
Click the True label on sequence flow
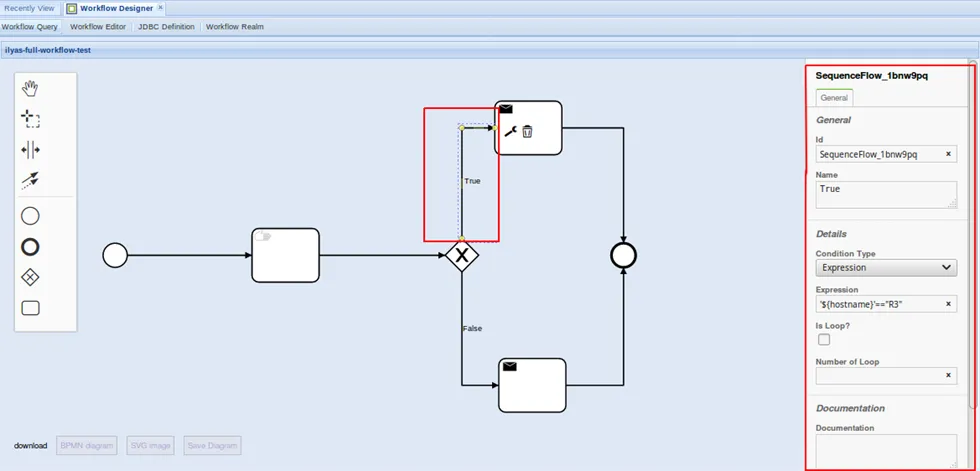coord(472,181)
